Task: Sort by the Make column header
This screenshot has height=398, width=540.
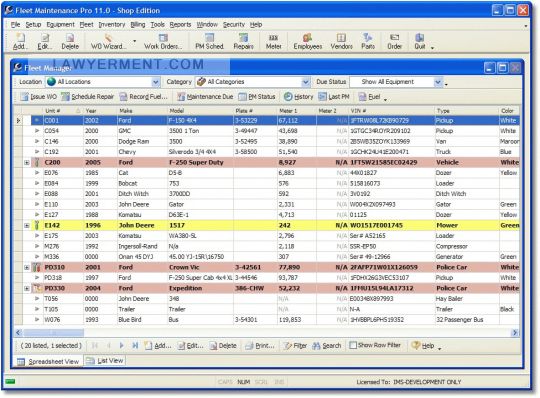Action: pyautogui.click(x=142, y=111)
